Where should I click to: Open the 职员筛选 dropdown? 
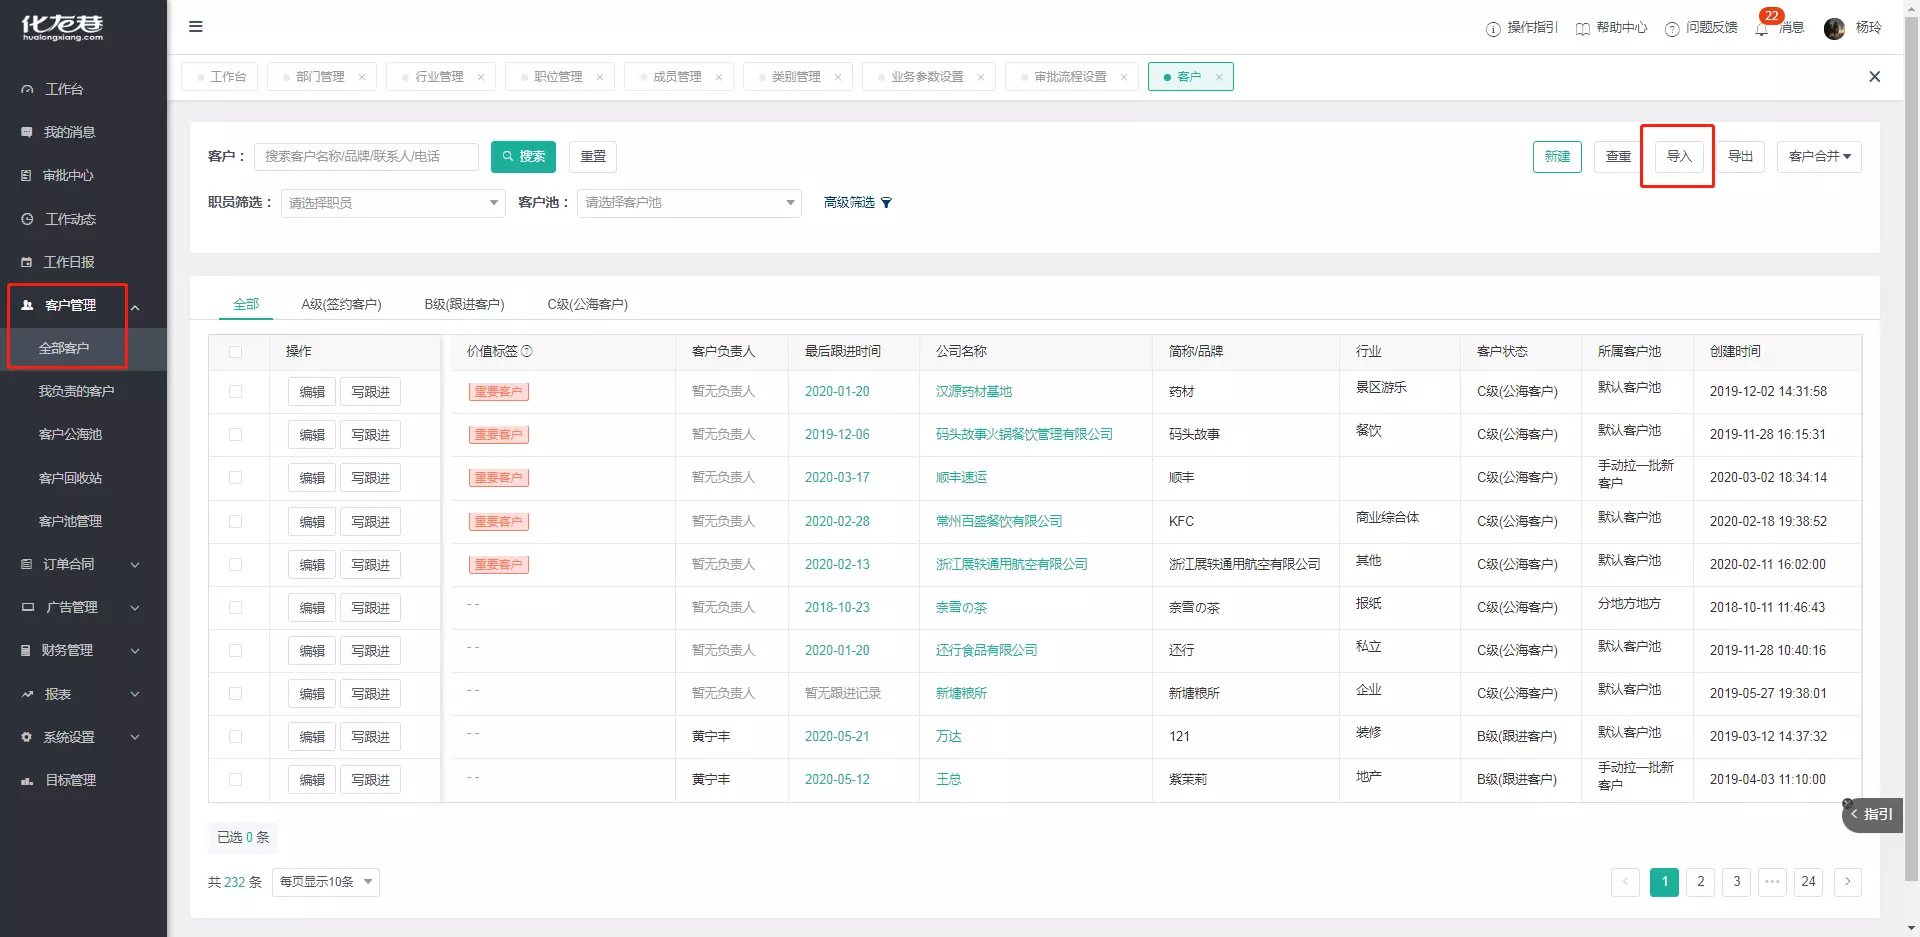pyautogui.click(x=393, y=203)
